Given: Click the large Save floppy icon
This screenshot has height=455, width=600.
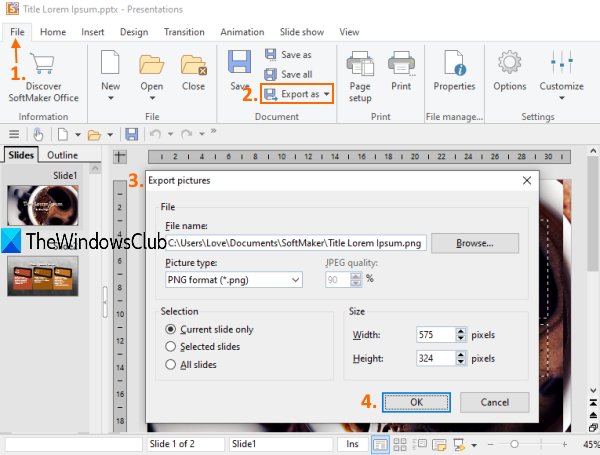Looking at the screenshot, I should tap(240, 62).
